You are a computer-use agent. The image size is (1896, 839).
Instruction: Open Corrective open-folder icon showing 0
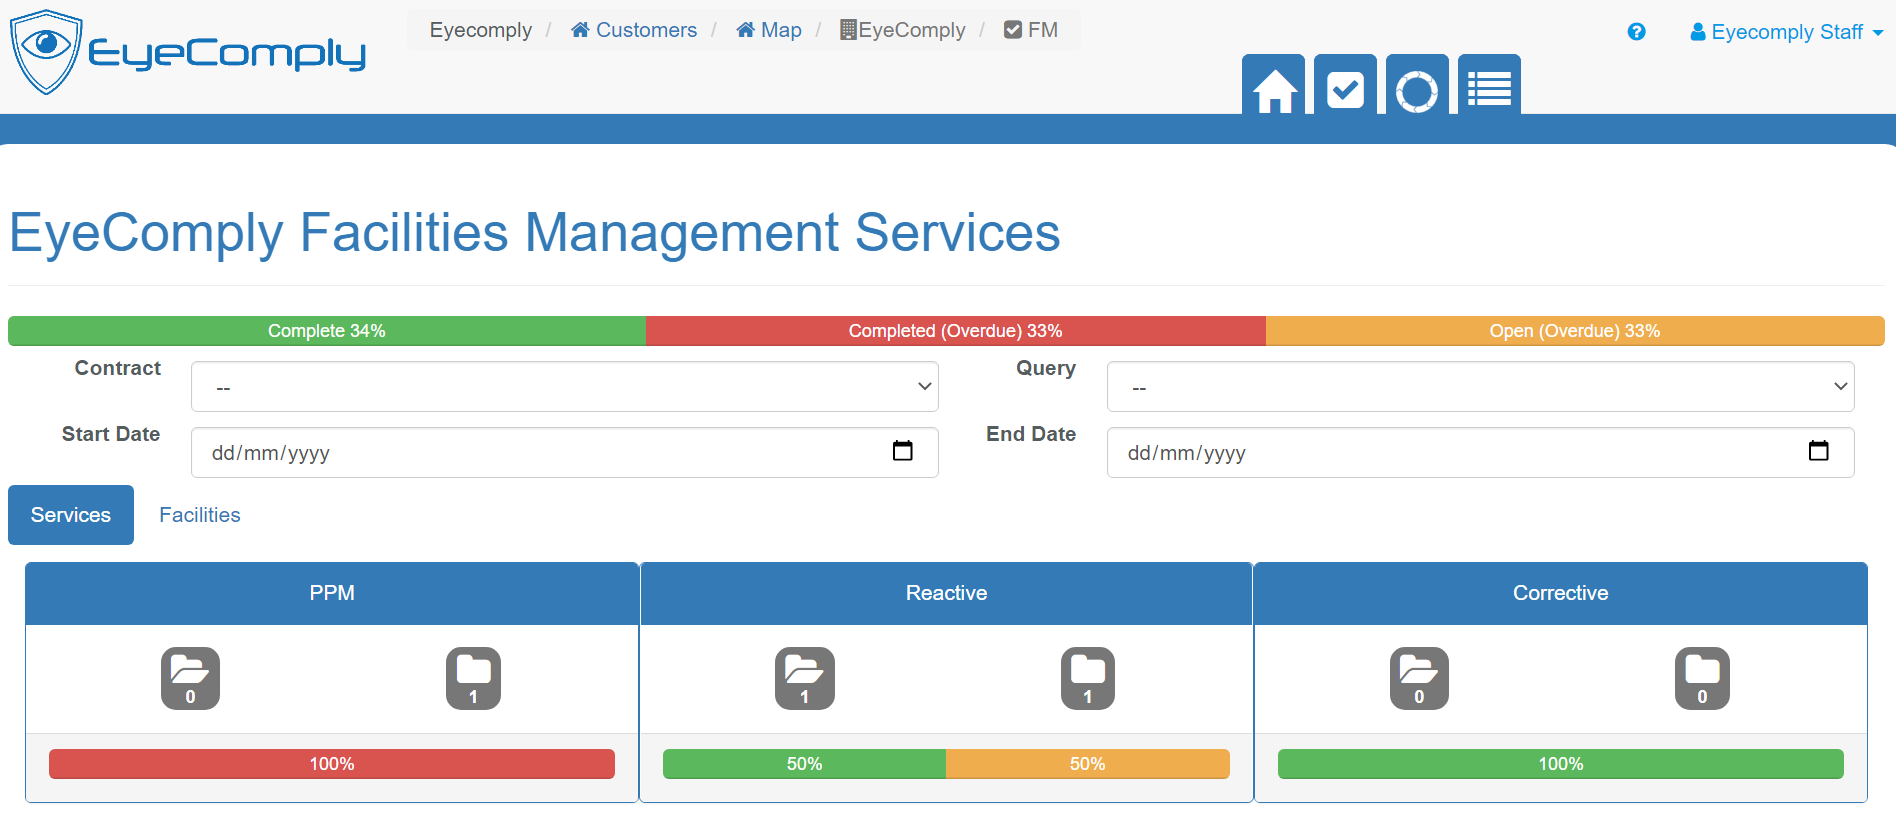(1419, 678)
